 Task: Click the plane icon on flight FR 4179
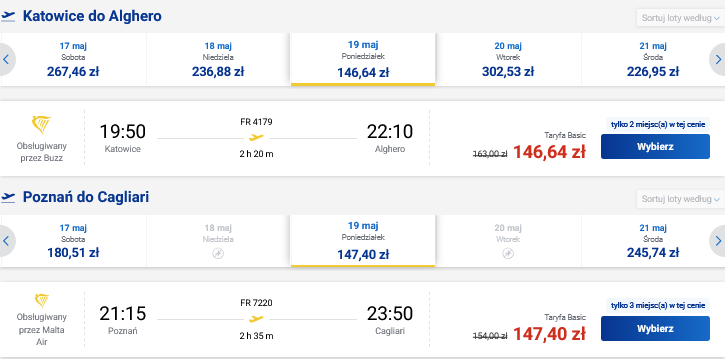click(x=256, y=137)
